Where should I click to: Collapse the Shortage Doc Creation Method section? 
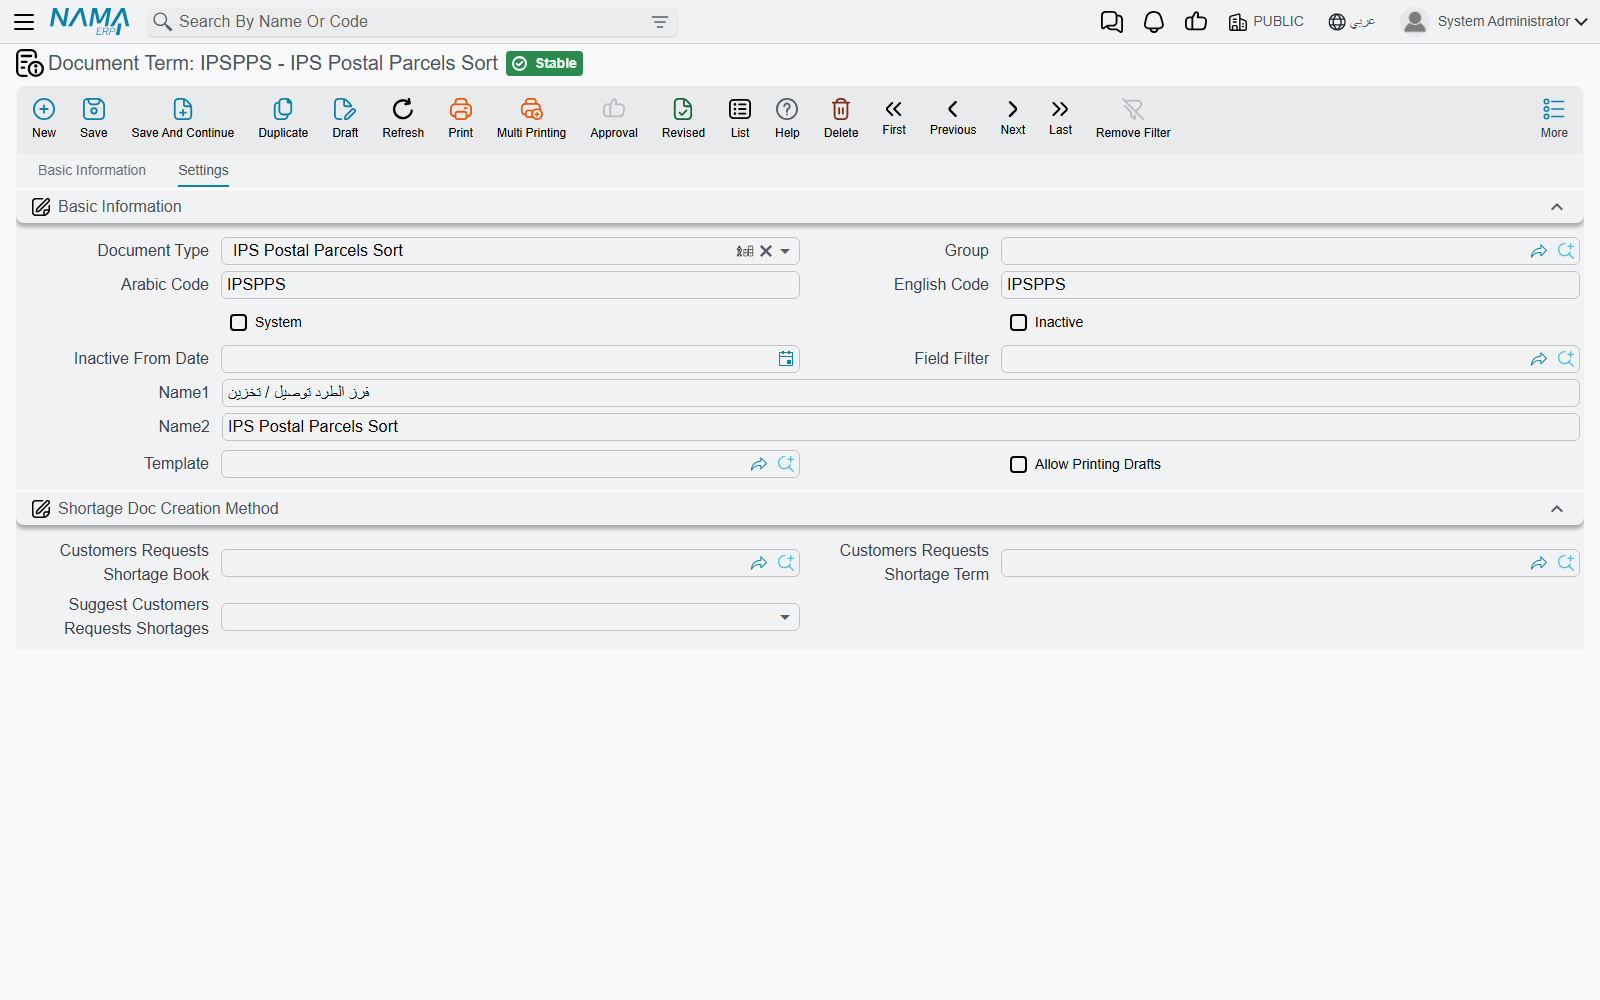click(1557, 509)
